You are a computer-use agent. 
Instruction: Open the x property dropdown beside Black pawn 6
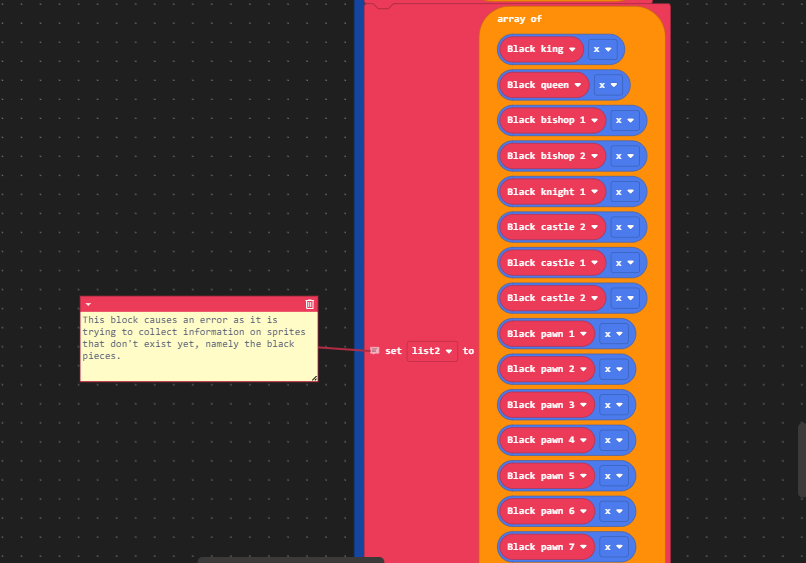[614, 511]
